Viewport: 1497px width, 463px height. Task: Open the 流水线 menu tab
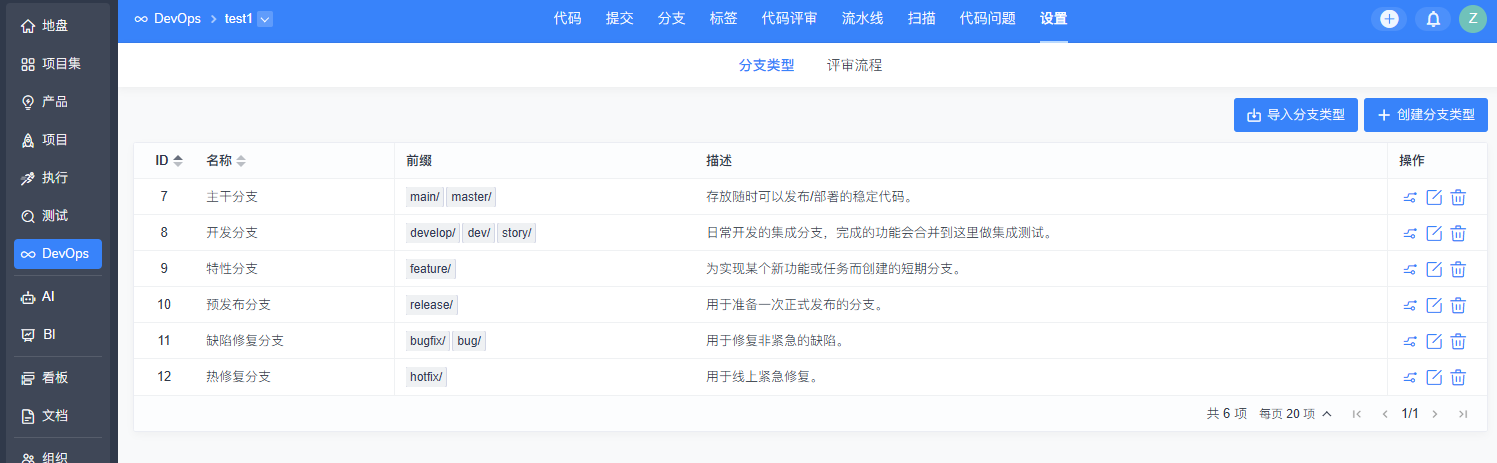pyautogui.click(x=861, y=19)
